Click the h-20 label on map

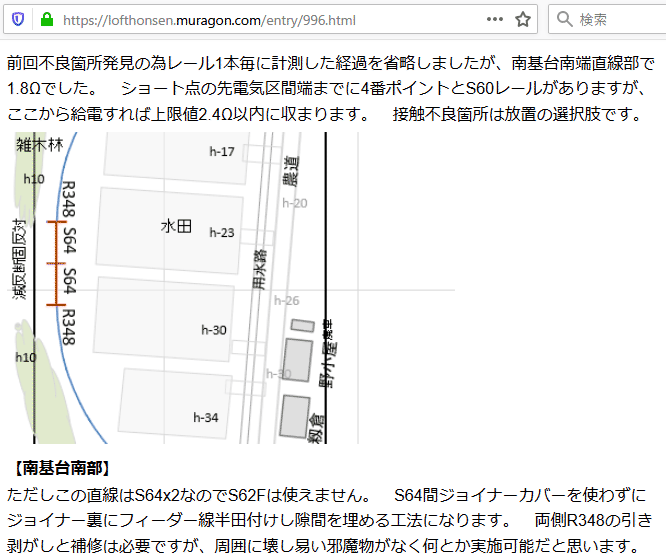click(295, 203)
